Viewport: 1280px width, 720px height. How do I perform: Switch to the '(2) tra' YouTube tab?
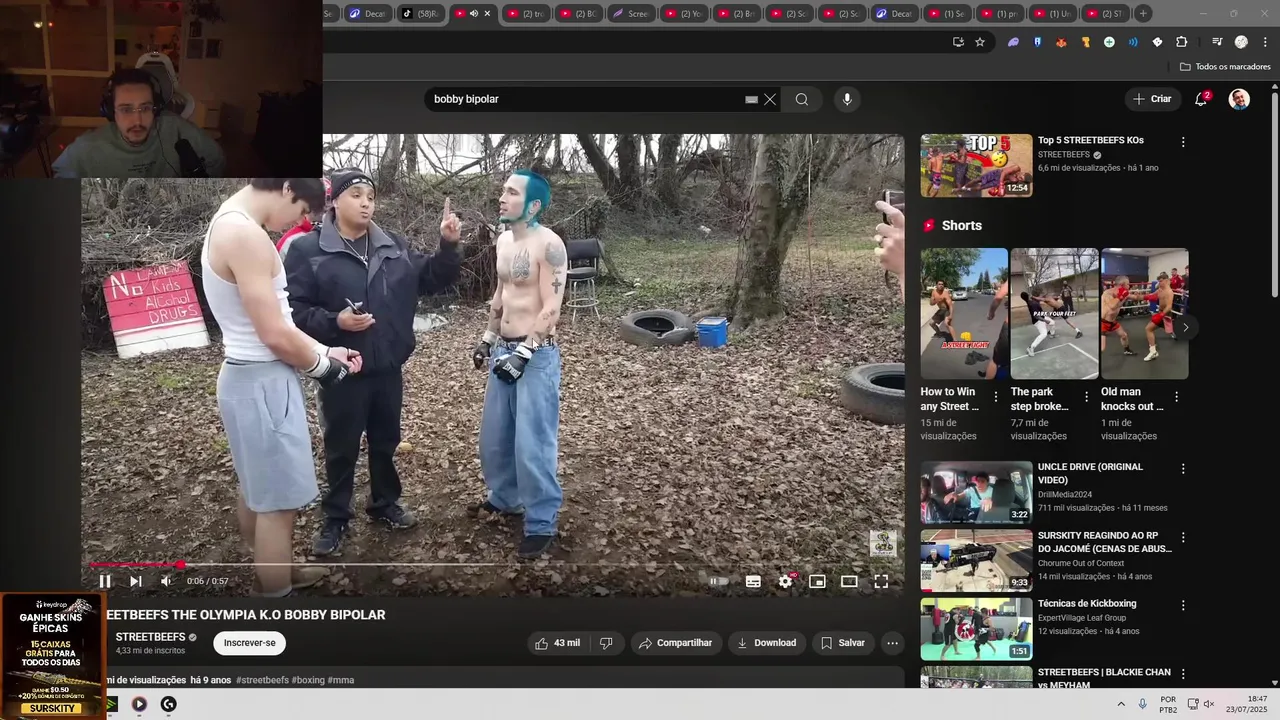(525, 13)
